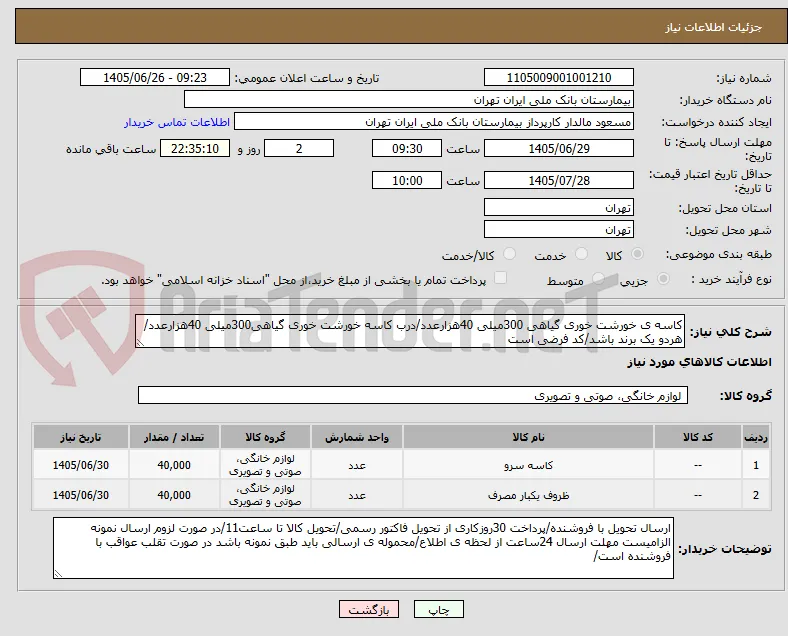Click the goods group field لوازم خانگی، صوتی و تصویری
The image size is (788, 636).
point(413,395)
